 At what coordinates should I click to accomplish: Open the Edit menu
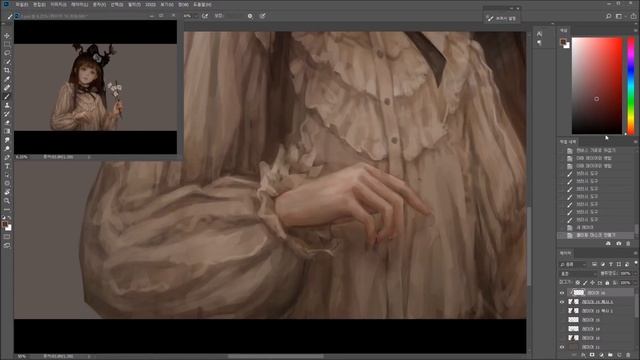pyautogui.click(x=40, y=4)
